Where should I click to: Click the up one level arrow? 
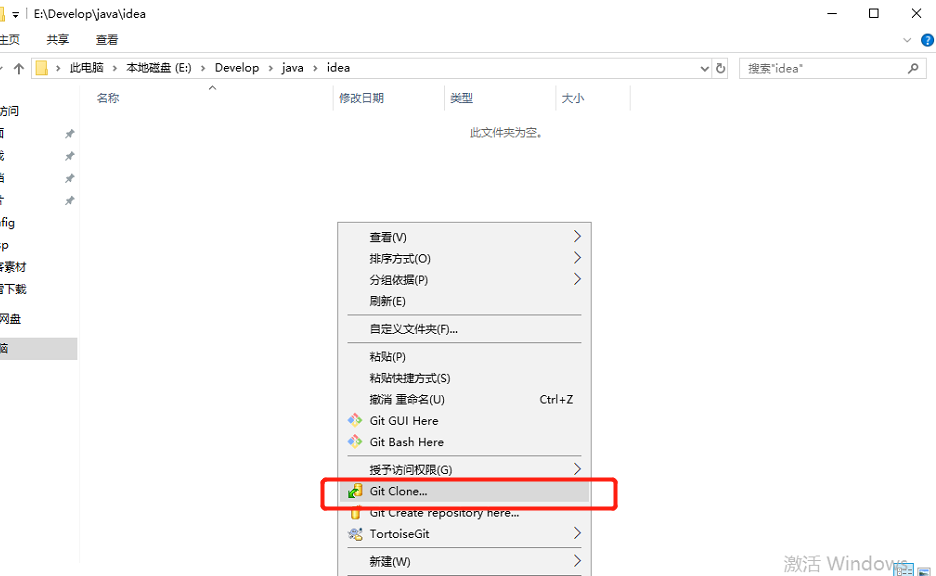19,69
